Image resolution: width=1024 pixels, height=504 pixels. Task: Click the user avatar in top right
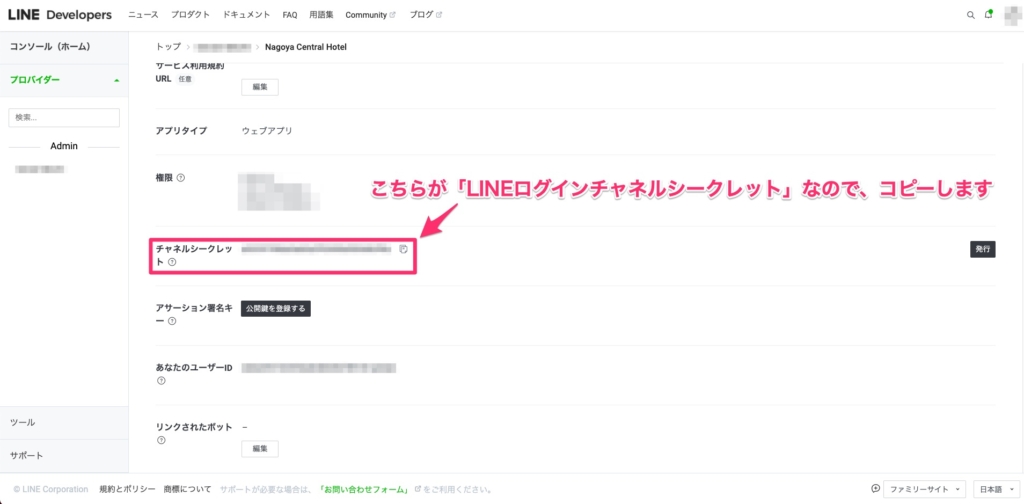(1010, 14)
